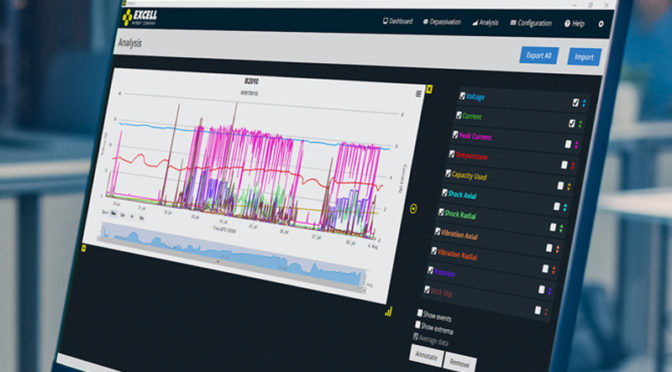
Task: Toggle the Current series checkbox
Action: [x=459, y=115]
